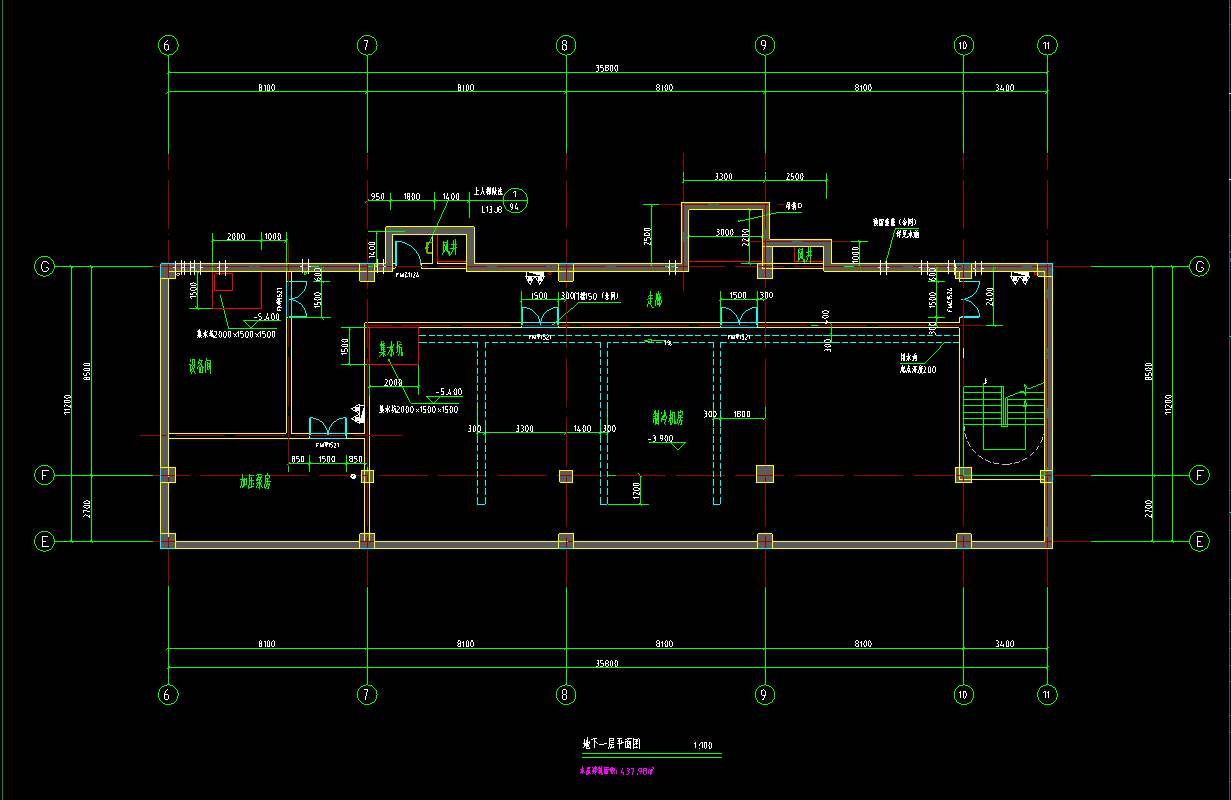This screenshot has height=800, width=1231.
Task: Select the 走廊 corridor label
Action: pos(654,298)
